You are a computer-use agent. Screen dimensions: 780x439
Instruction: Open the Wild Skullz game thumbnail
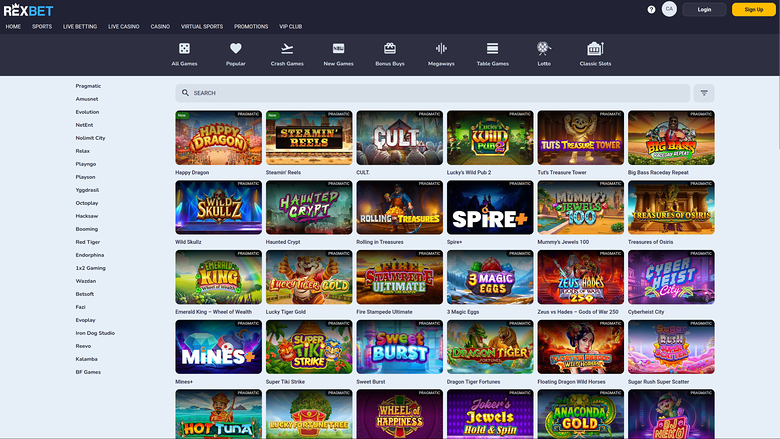218,207
